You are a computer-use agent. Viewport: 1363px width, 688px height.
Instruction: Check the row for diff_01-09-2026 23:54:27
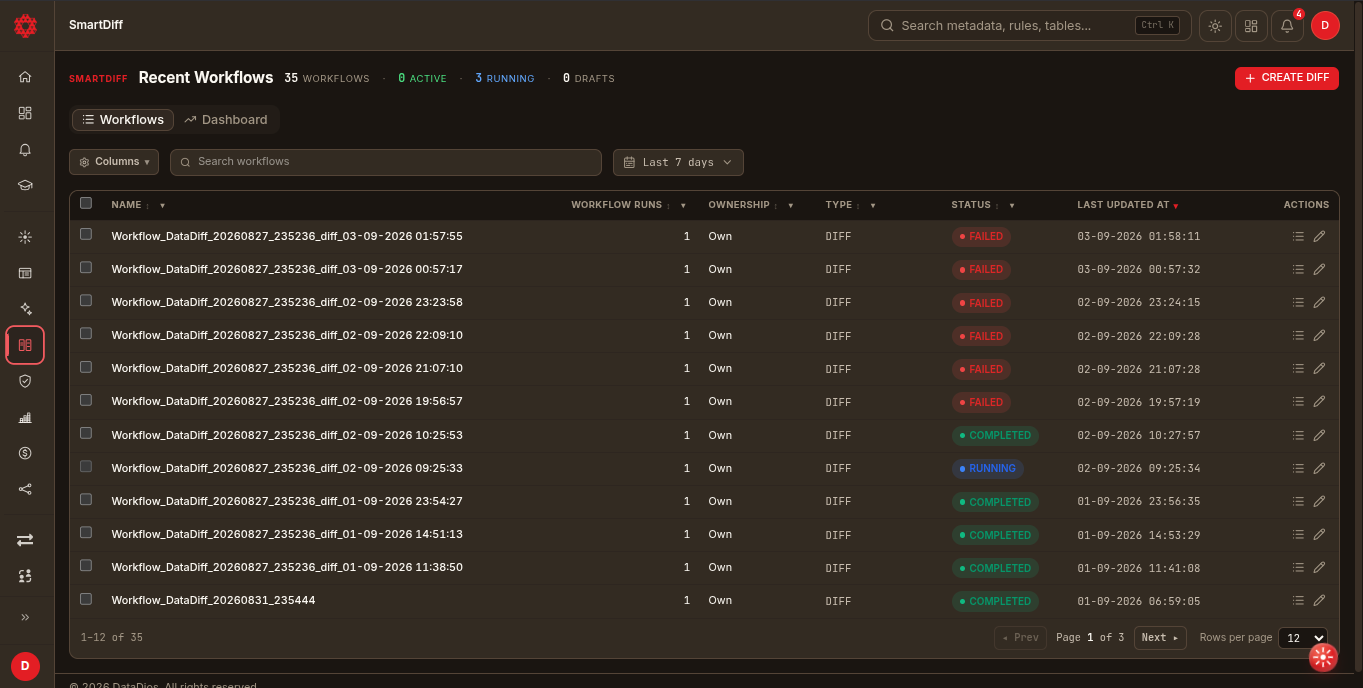86,499
